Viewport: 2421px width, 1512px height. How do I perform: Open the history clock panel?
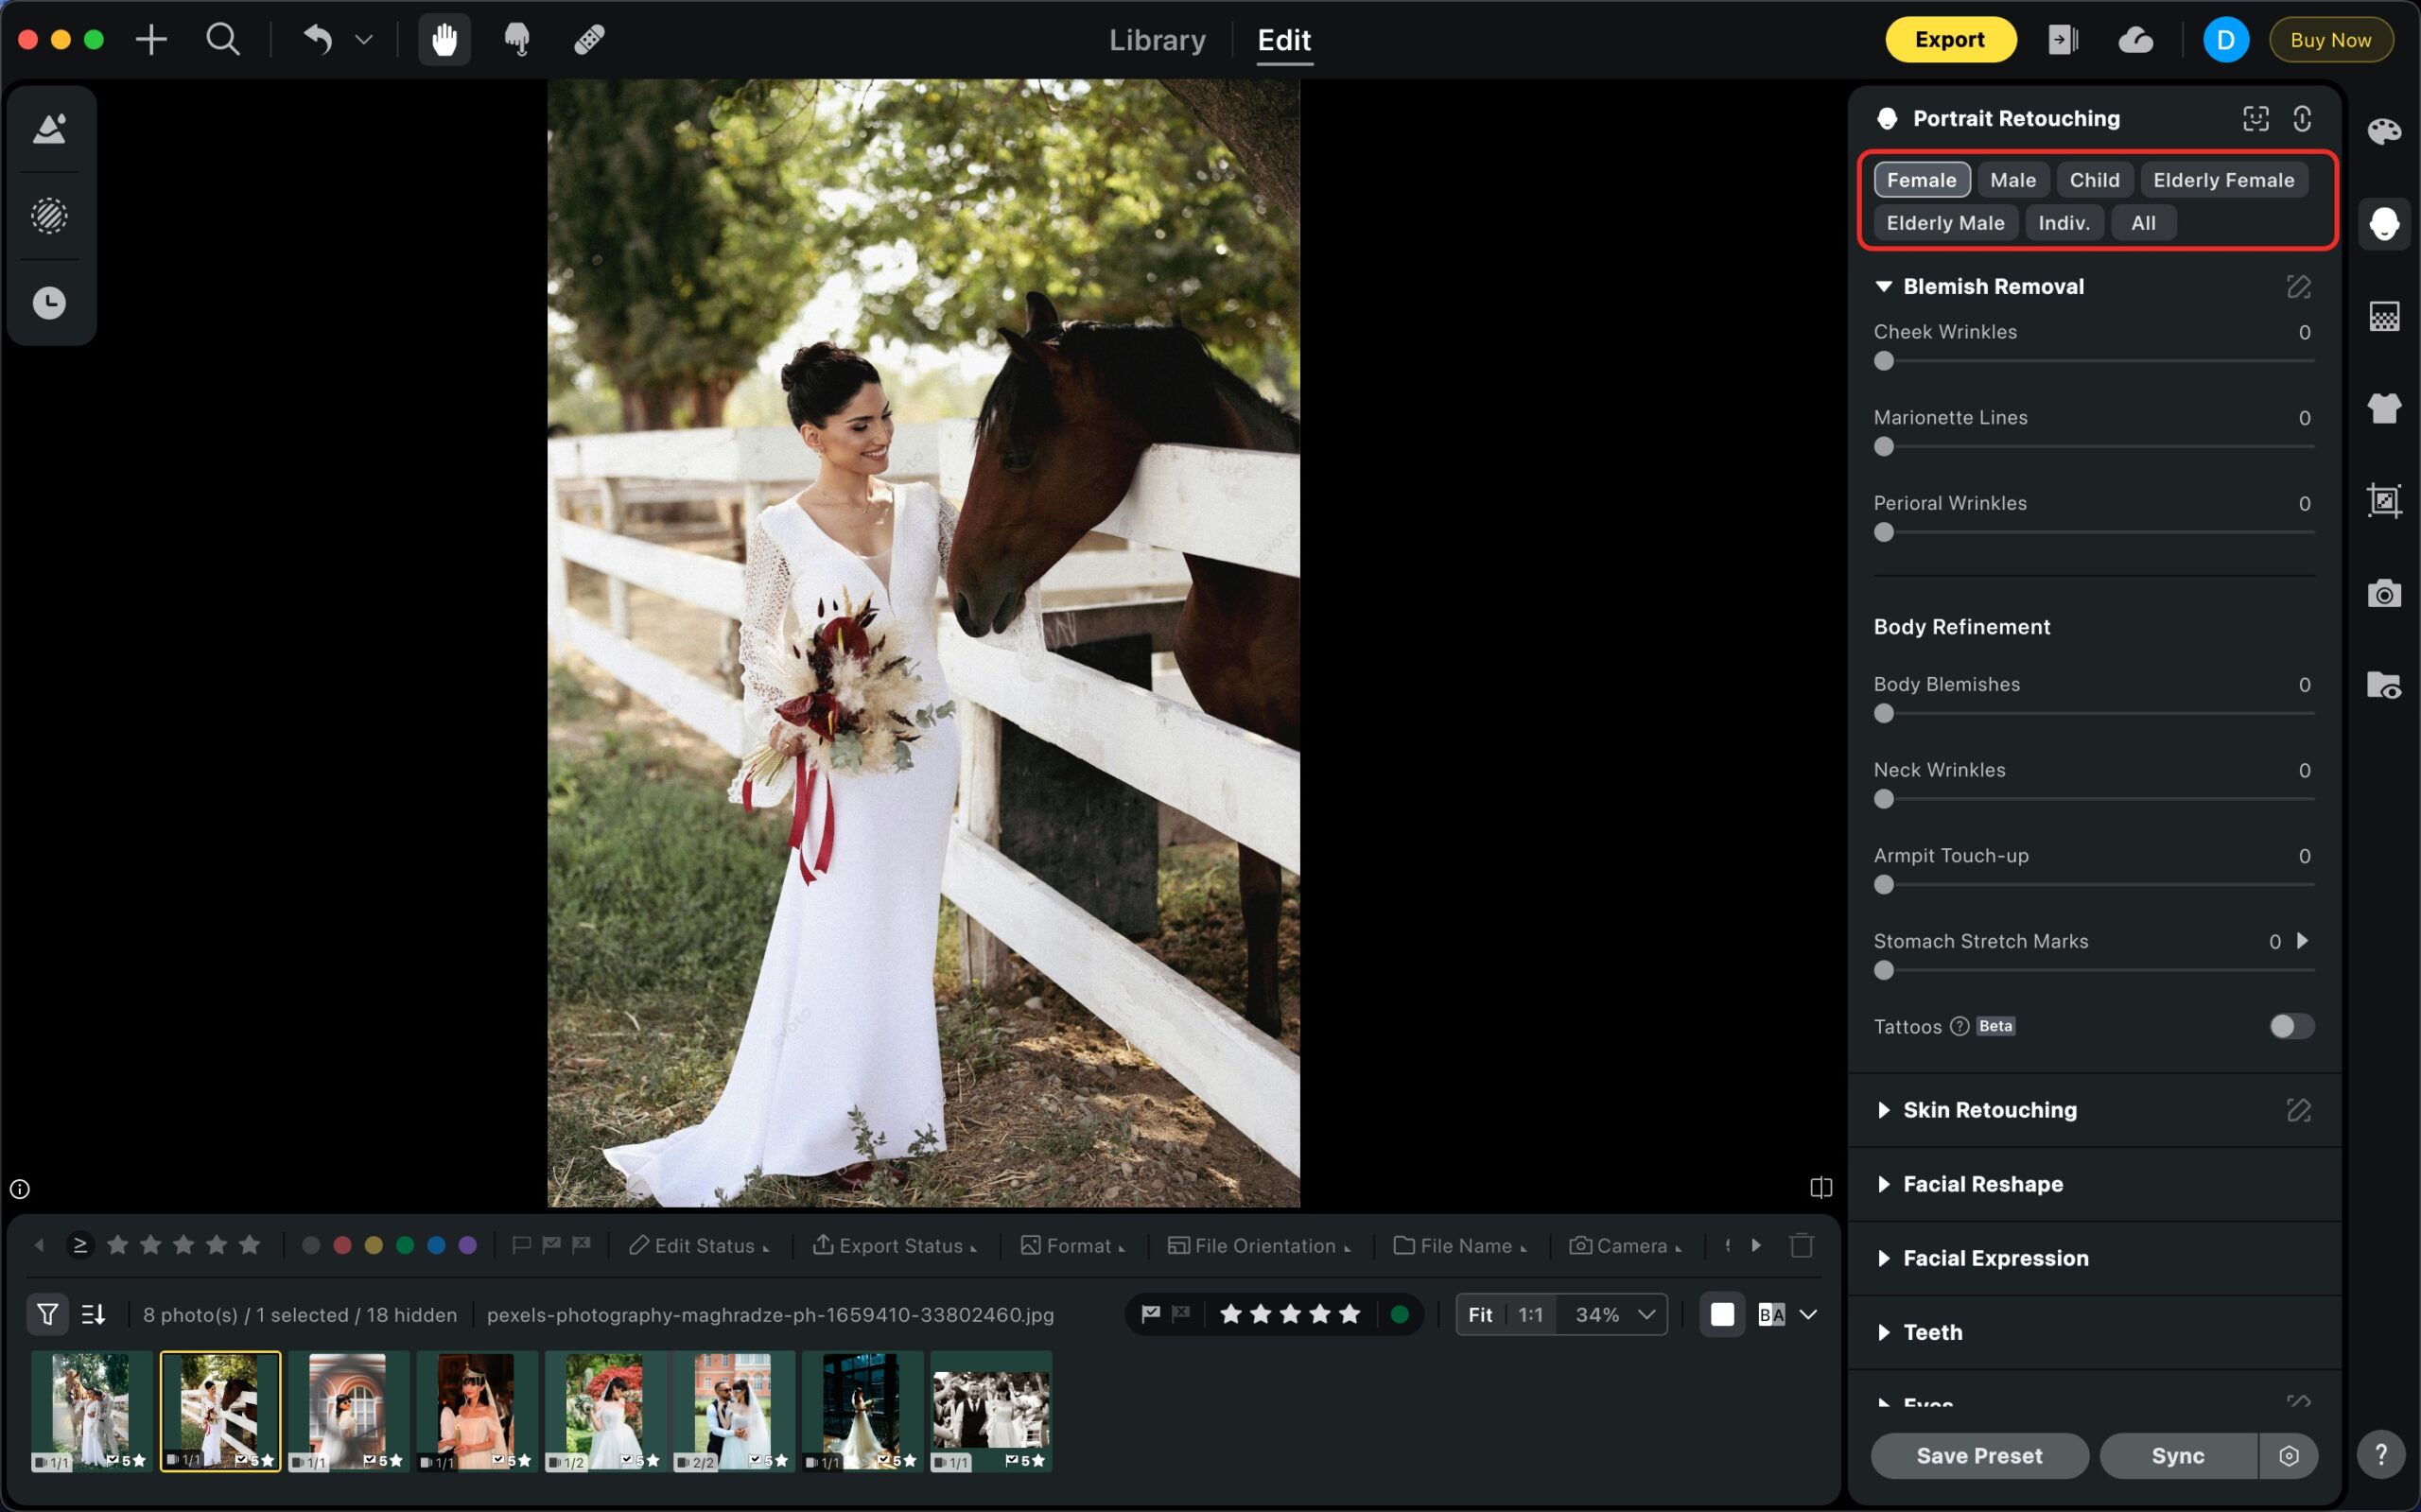49,303
